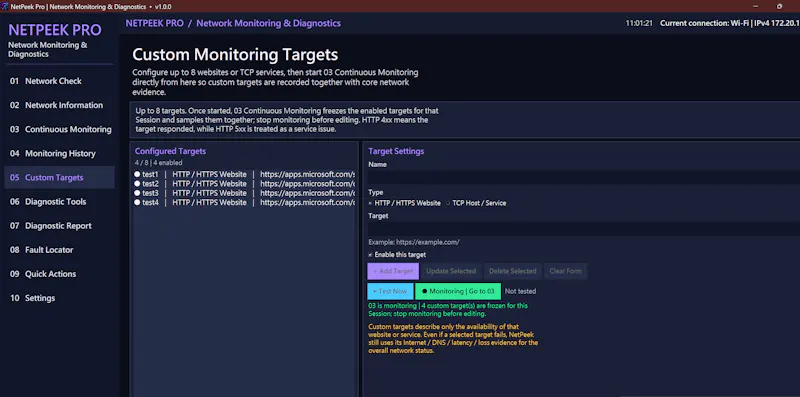Screen dimensions: 800x397
Task: Open 10 Settings page
Action: click(x=59, y=298)
